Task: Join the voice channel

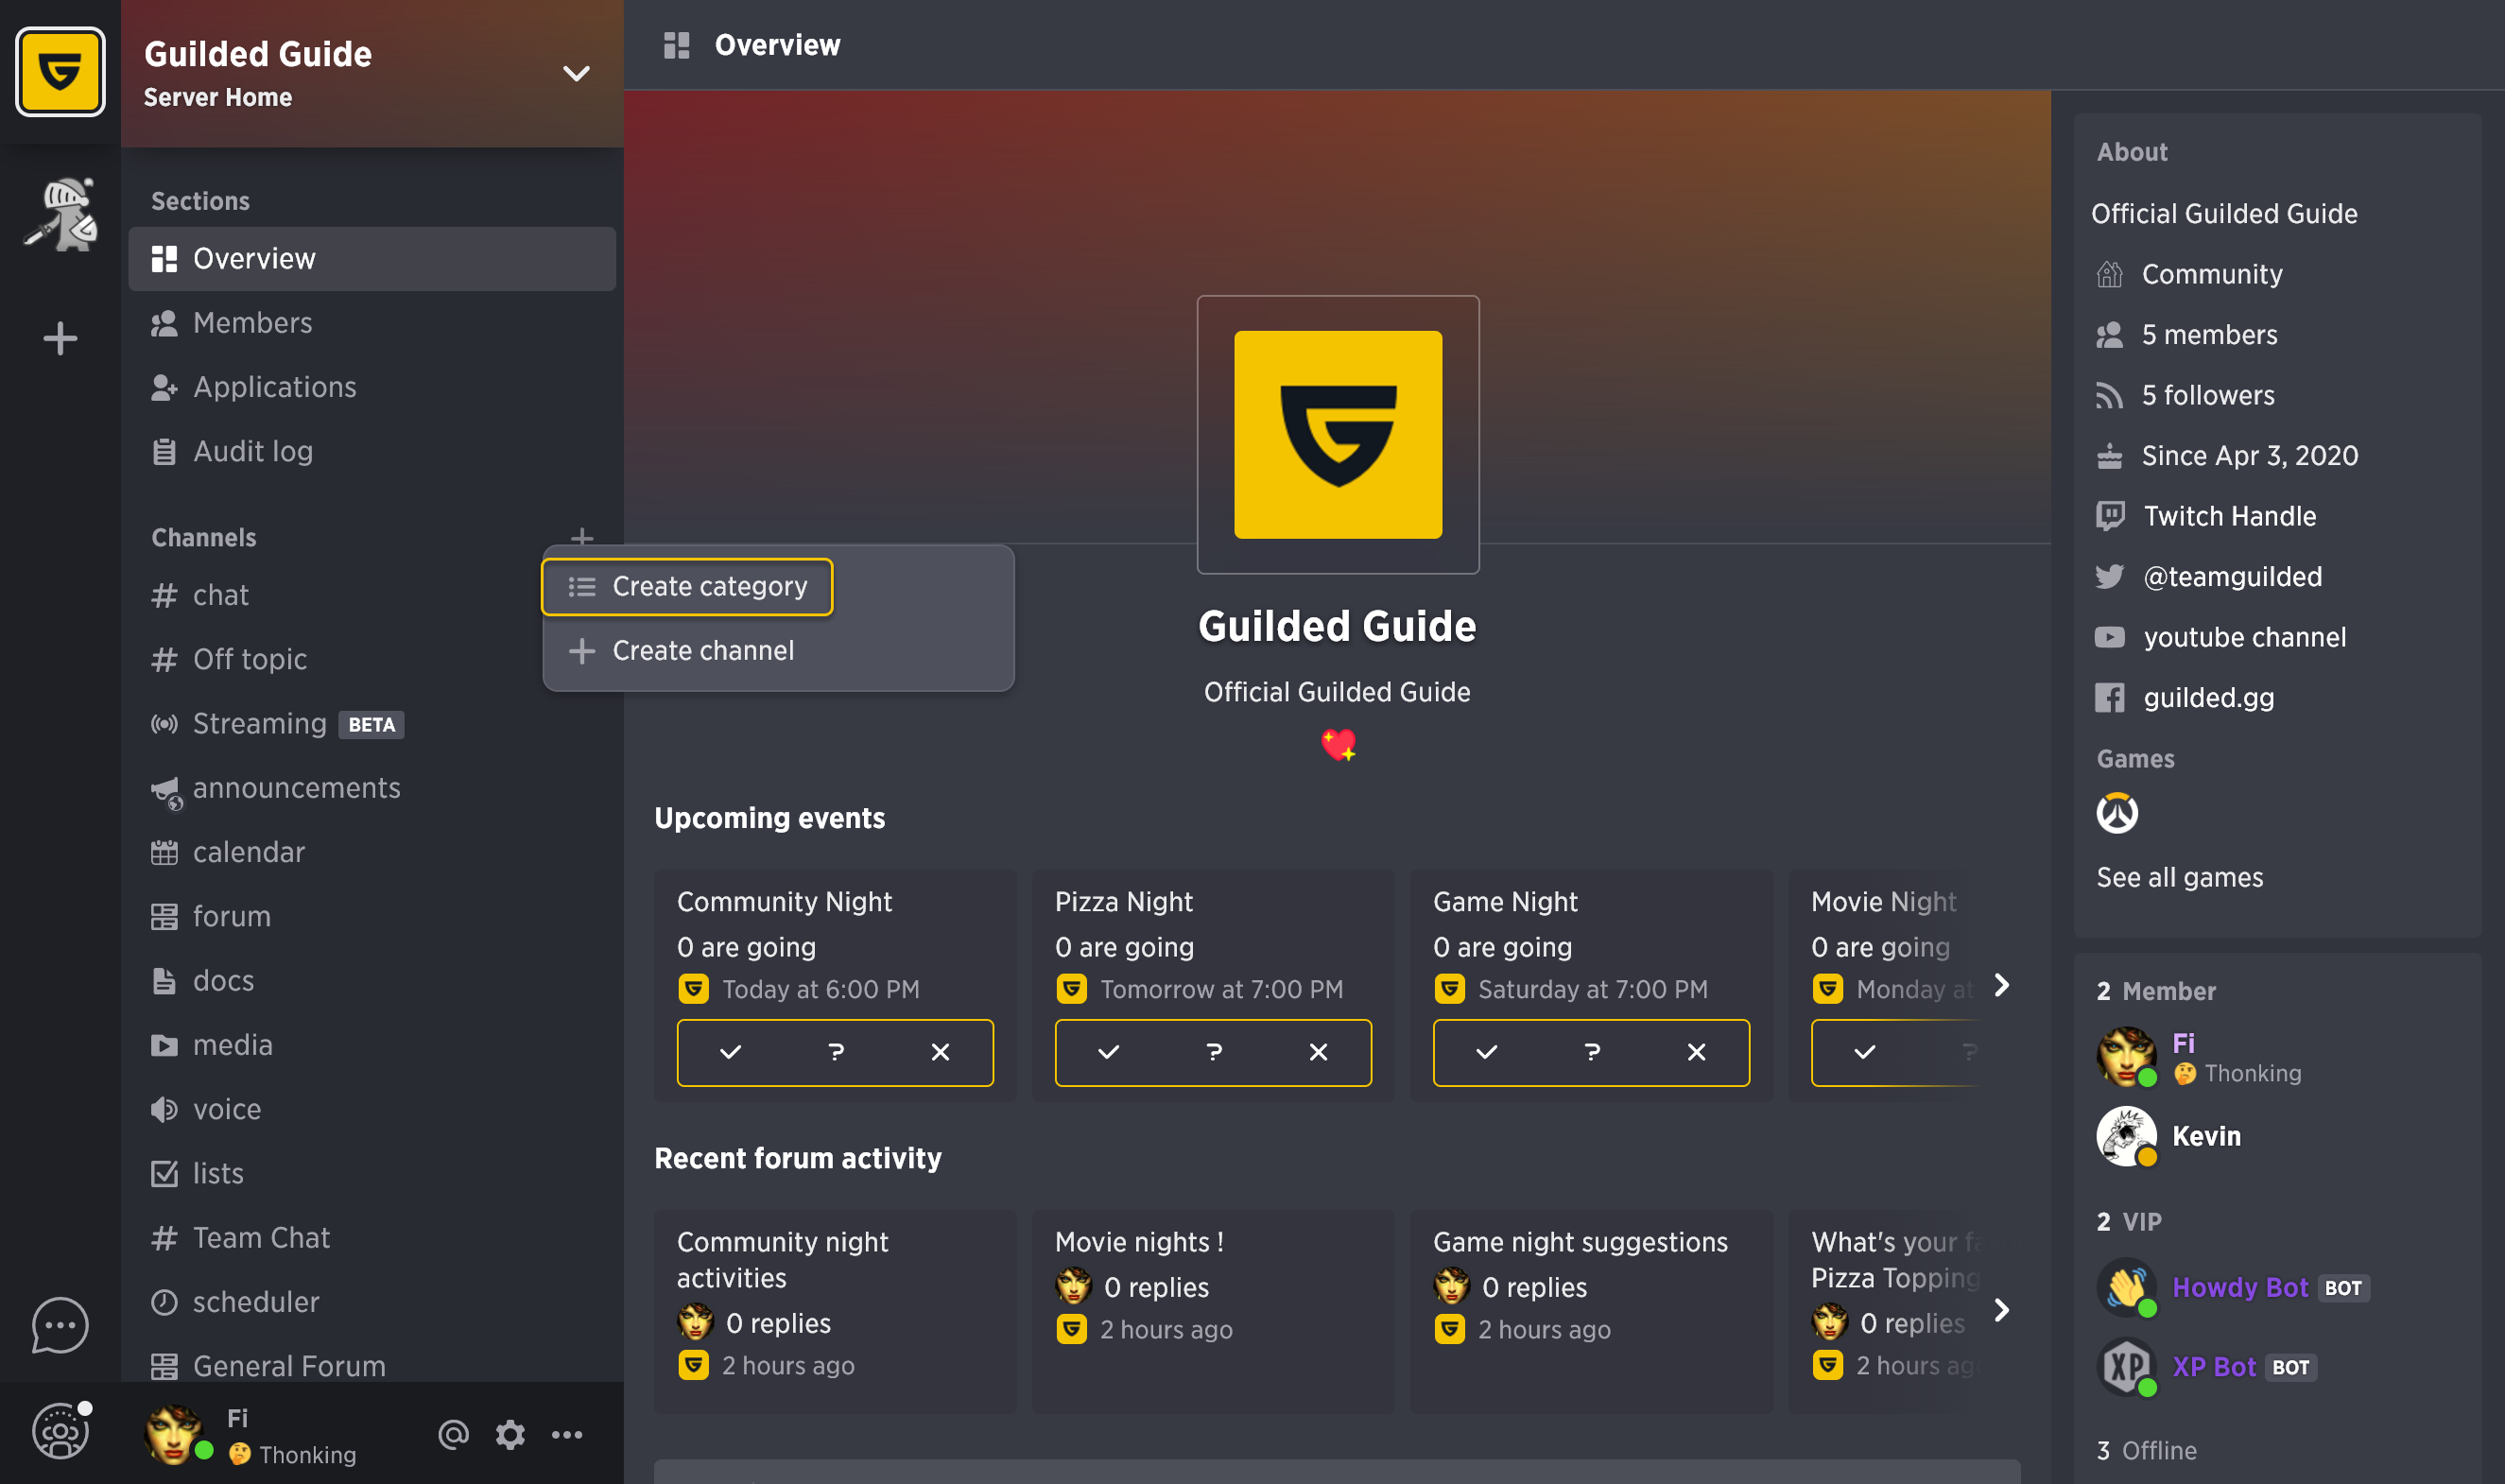Action: (x=372, y=1109)
